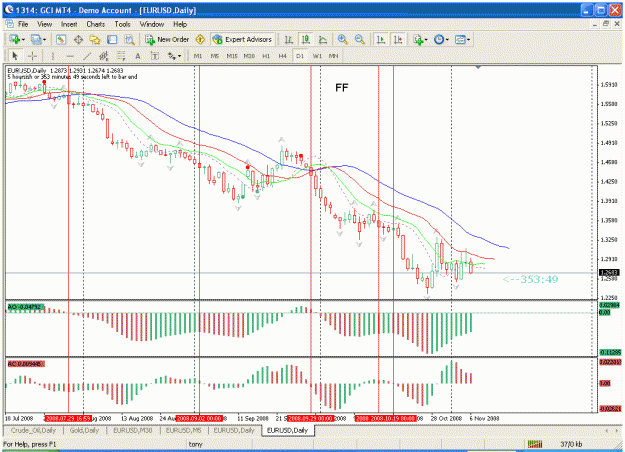Screen dimensions: 625x452
Task: Click connection status bars in status bar
Action: [x=535, y=444]
